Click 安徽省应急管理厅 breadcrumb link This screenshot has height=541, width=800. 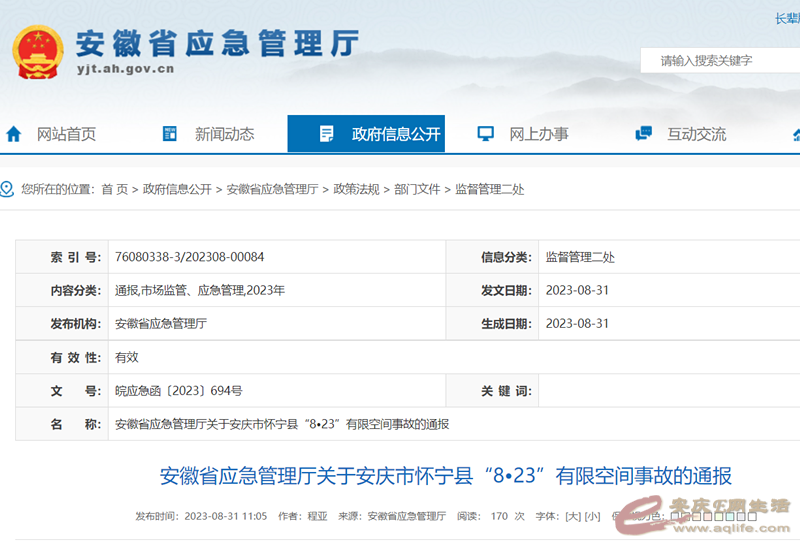tap(272, 189)
